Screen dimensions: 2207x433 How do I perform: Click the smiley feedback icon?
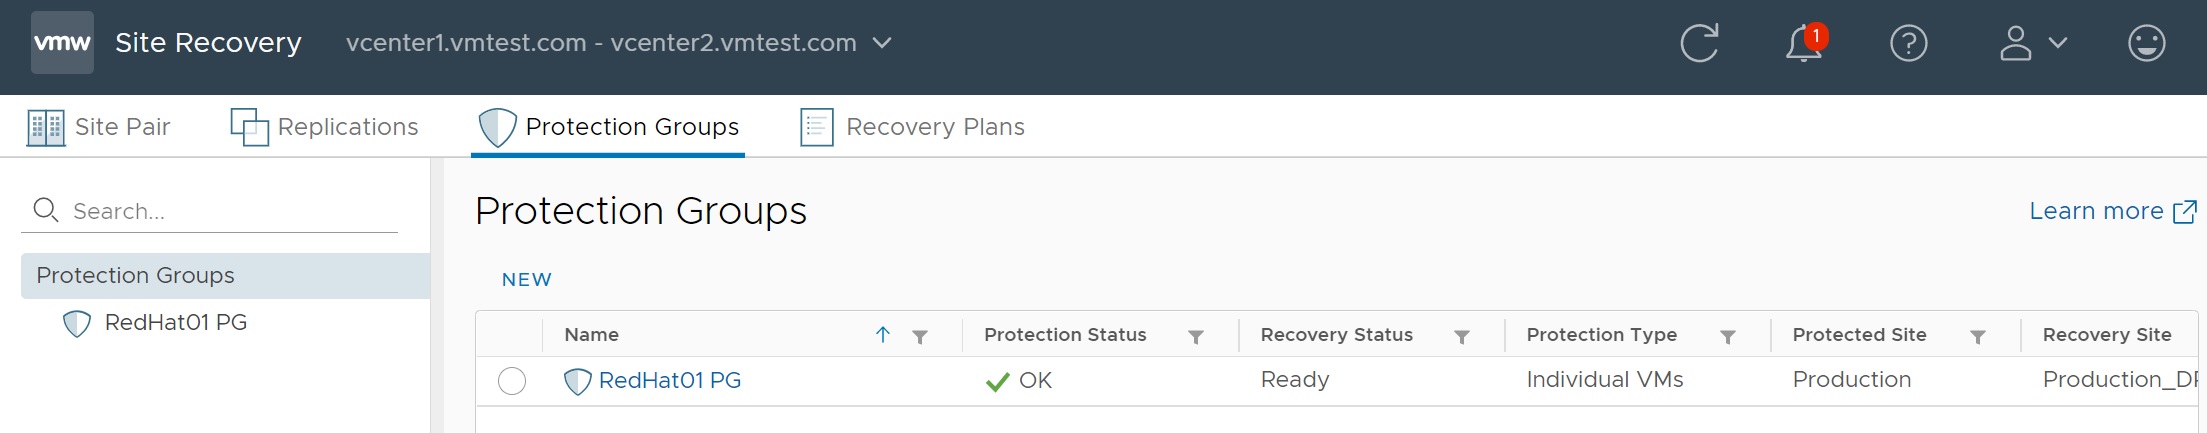[x=2146, y=43]
